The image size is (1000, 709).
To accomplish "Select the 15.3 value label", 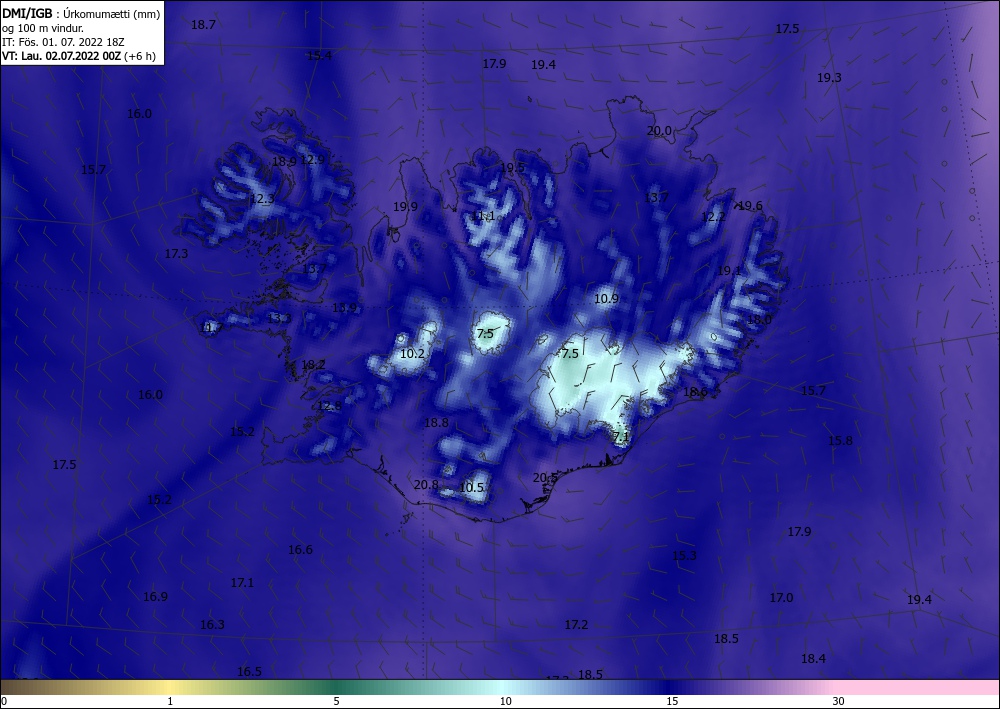I will [684, 556].
